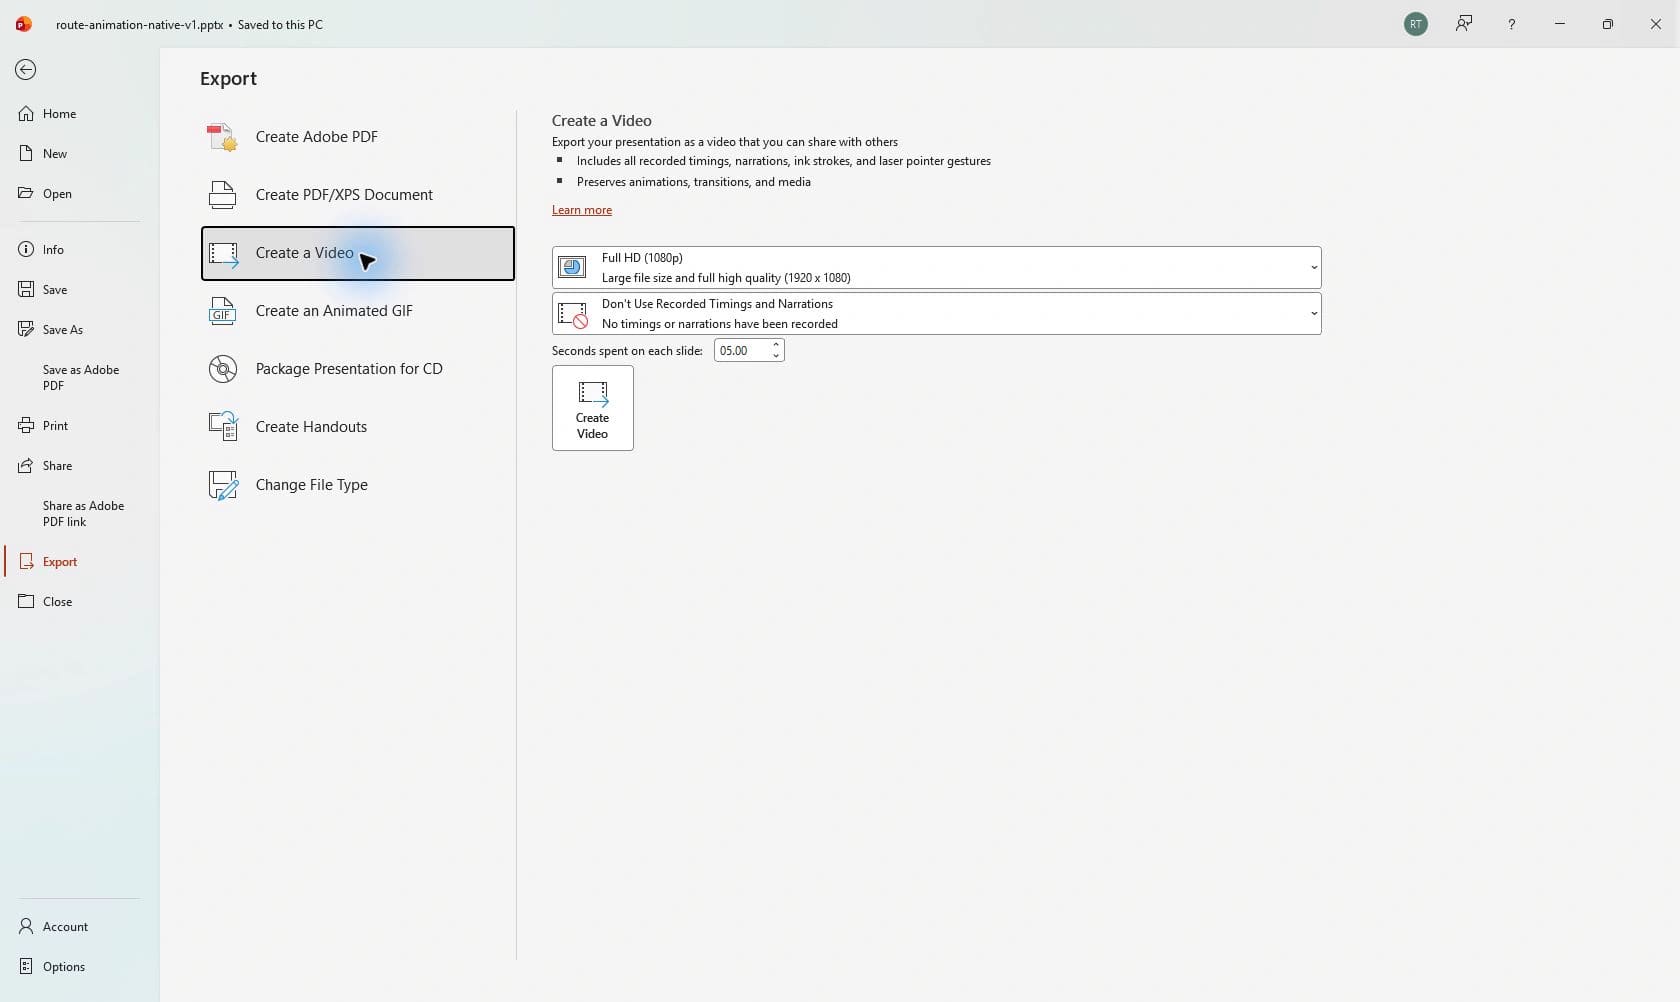Click the Help question mark icon
This screenshot has height=1002, width=1680.
pyautogui.click(x=1512, y=24)
